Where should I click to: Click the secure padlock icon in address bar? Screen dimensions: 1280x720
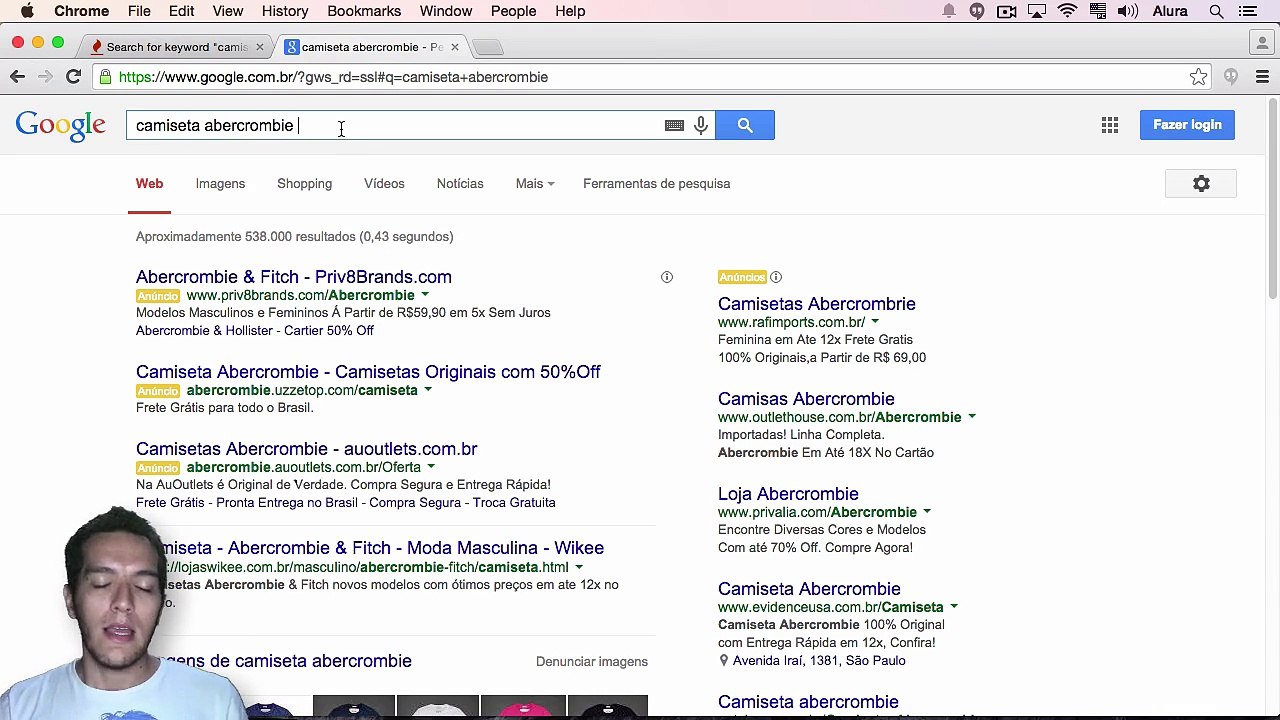[105, 77]
